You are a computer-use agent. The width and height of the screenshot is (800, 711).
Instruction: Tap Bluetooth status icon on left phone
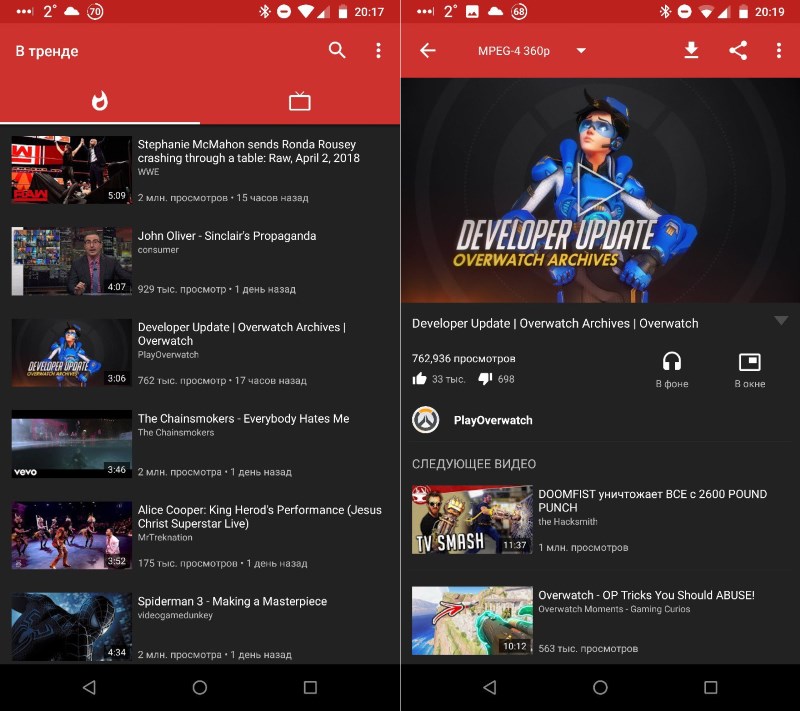tap(264, 11)
